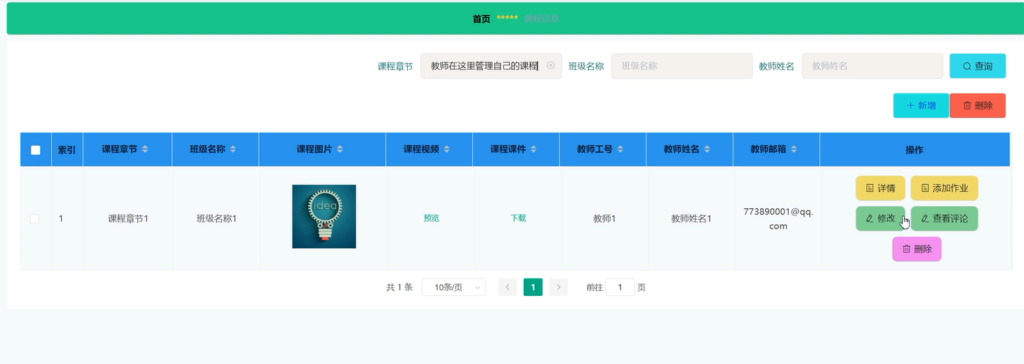Go to 首页 in the breadcrumb
This screenshot has width=1024, height=364.
point(481,19)
